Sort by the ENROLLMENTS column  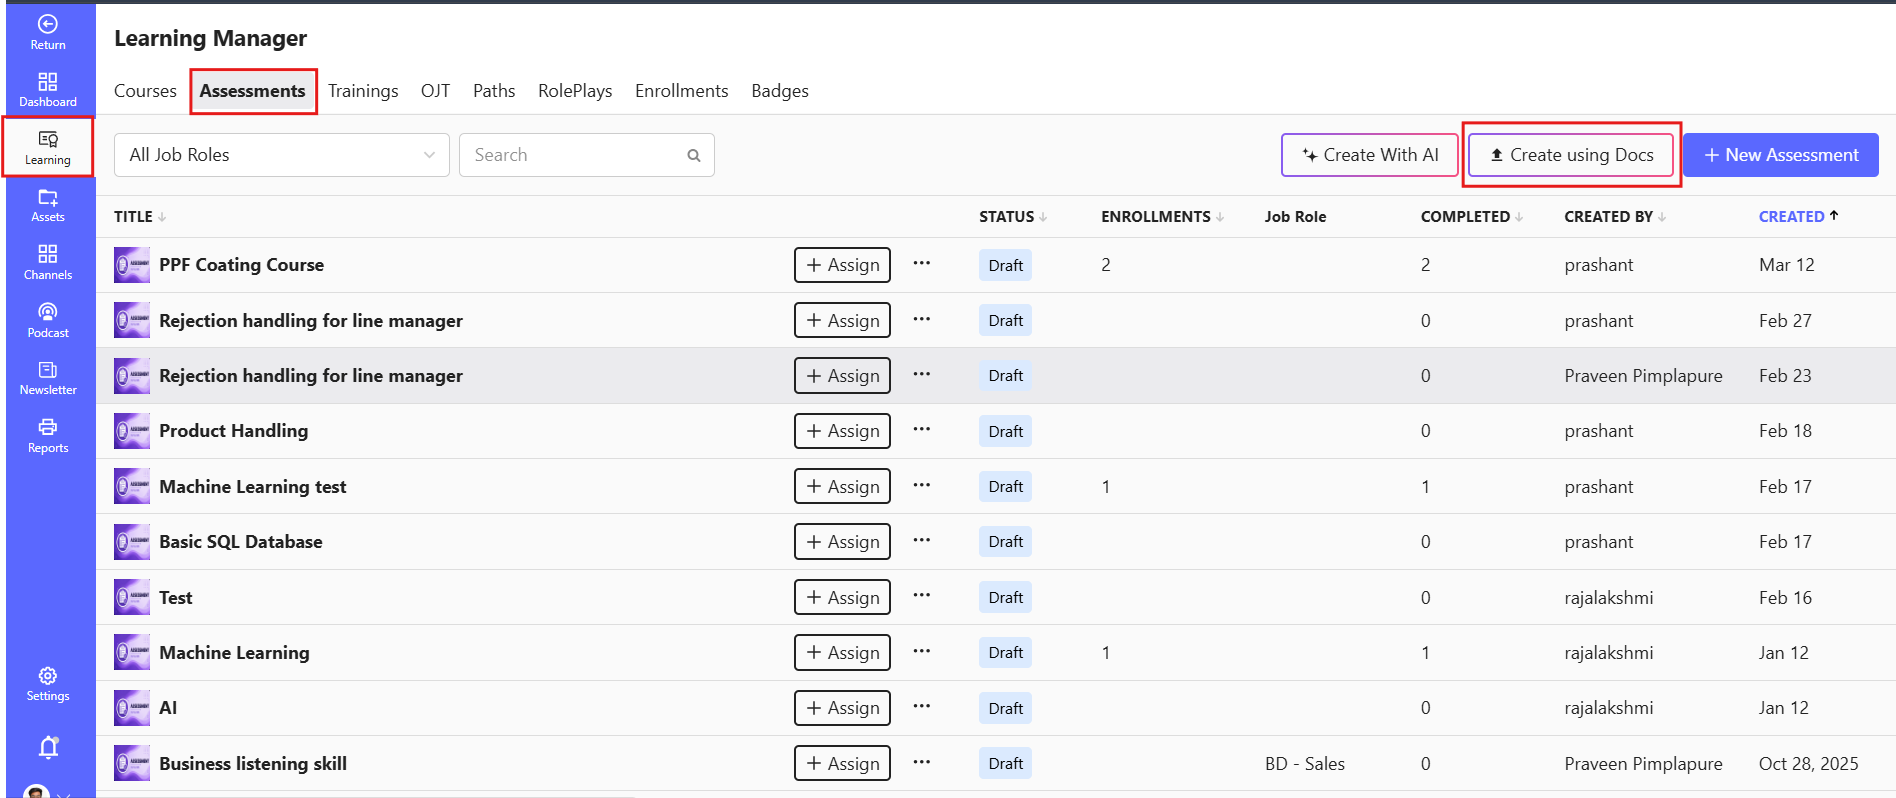tap(1162, 217)
